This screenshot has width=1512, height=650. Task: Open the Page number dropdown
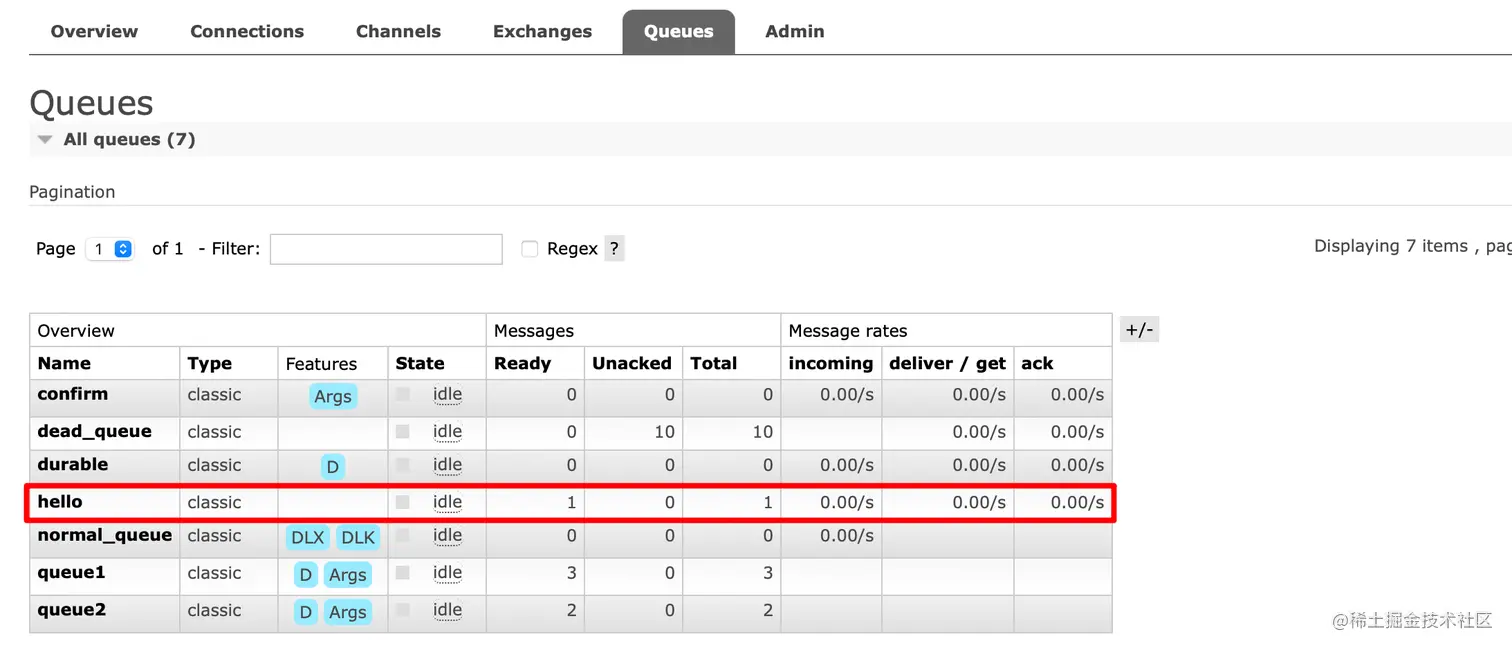(110, 249)
